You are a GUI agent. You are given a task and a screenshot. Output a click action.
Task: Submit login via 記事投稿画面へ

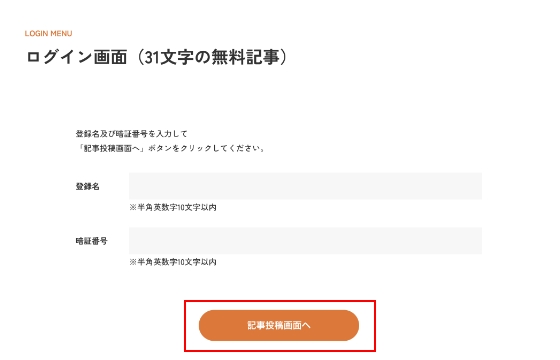[279, 325]
